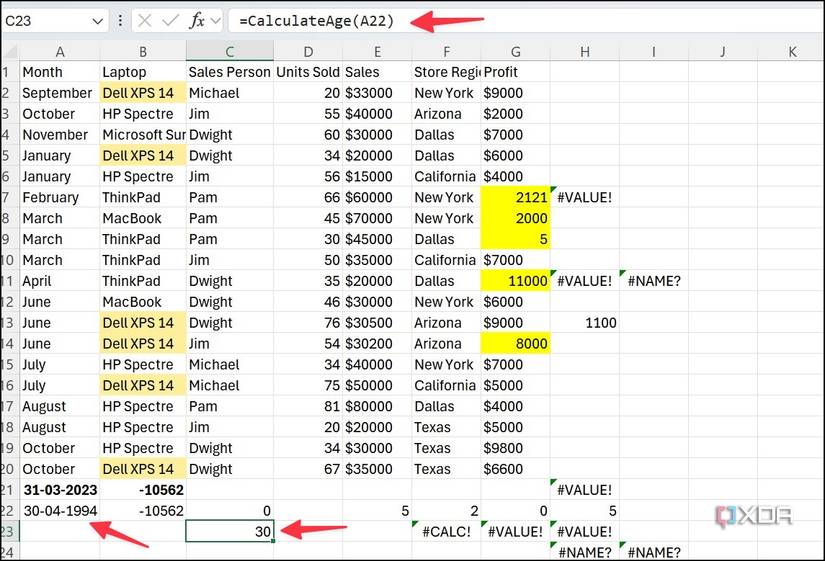
Task: Open the Name Box dropdown arrow
Action: pos(97,22)
